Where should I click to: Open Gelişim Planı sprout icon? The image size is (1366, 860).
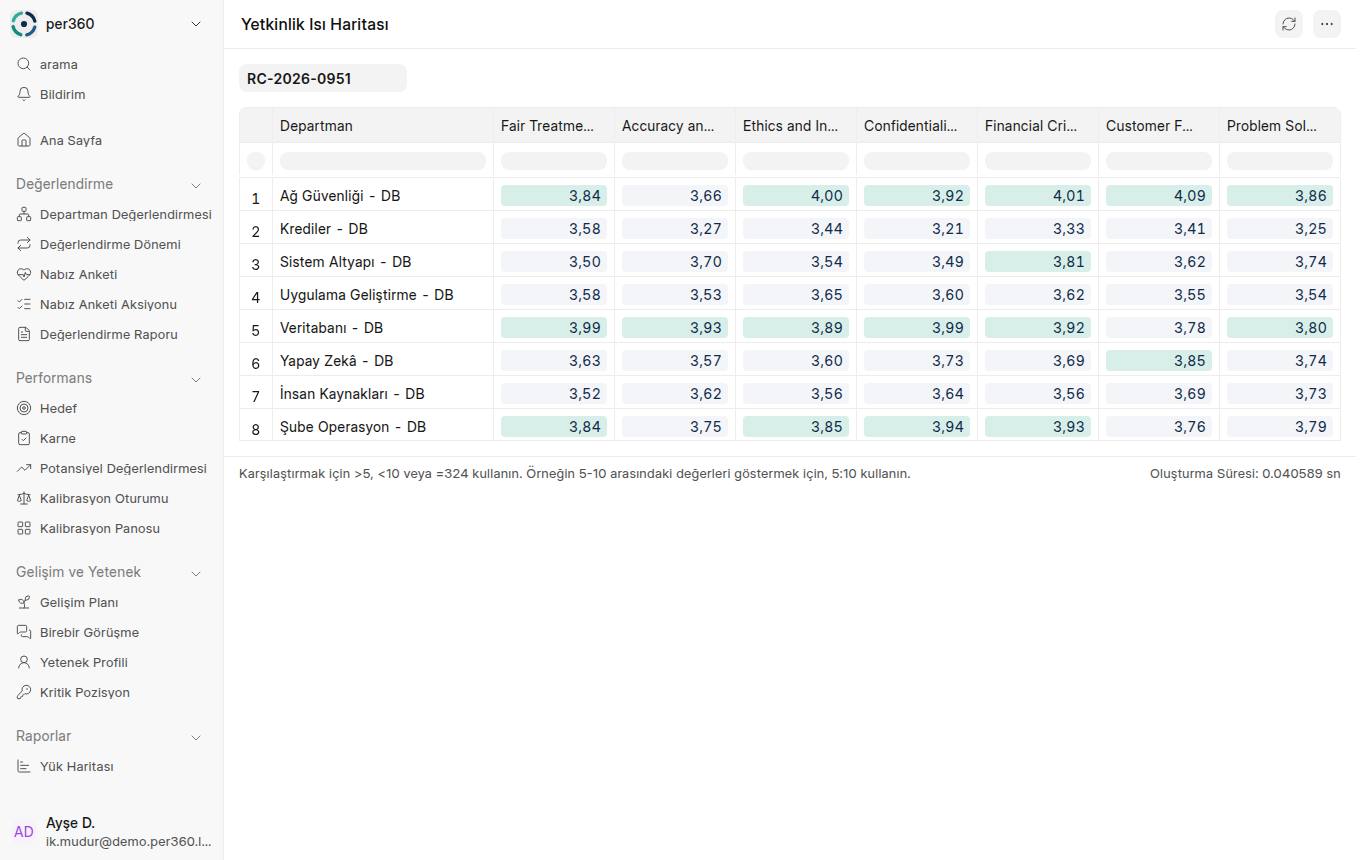24,602
